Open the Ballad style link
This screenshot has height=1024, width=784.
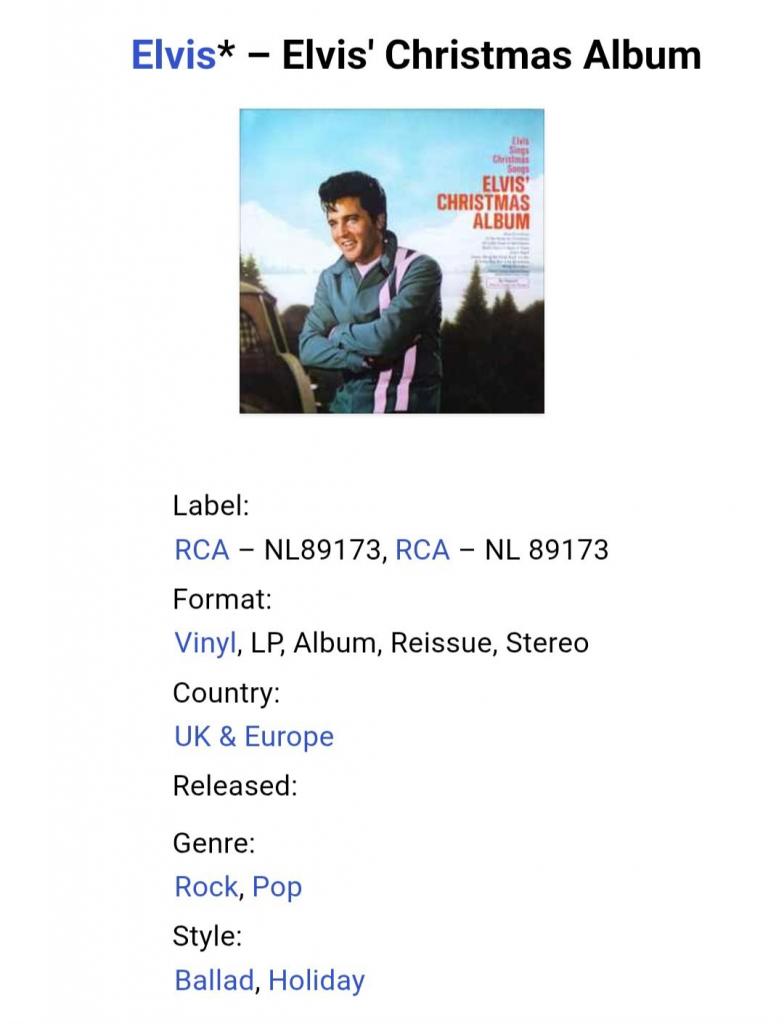pos(214,981)
